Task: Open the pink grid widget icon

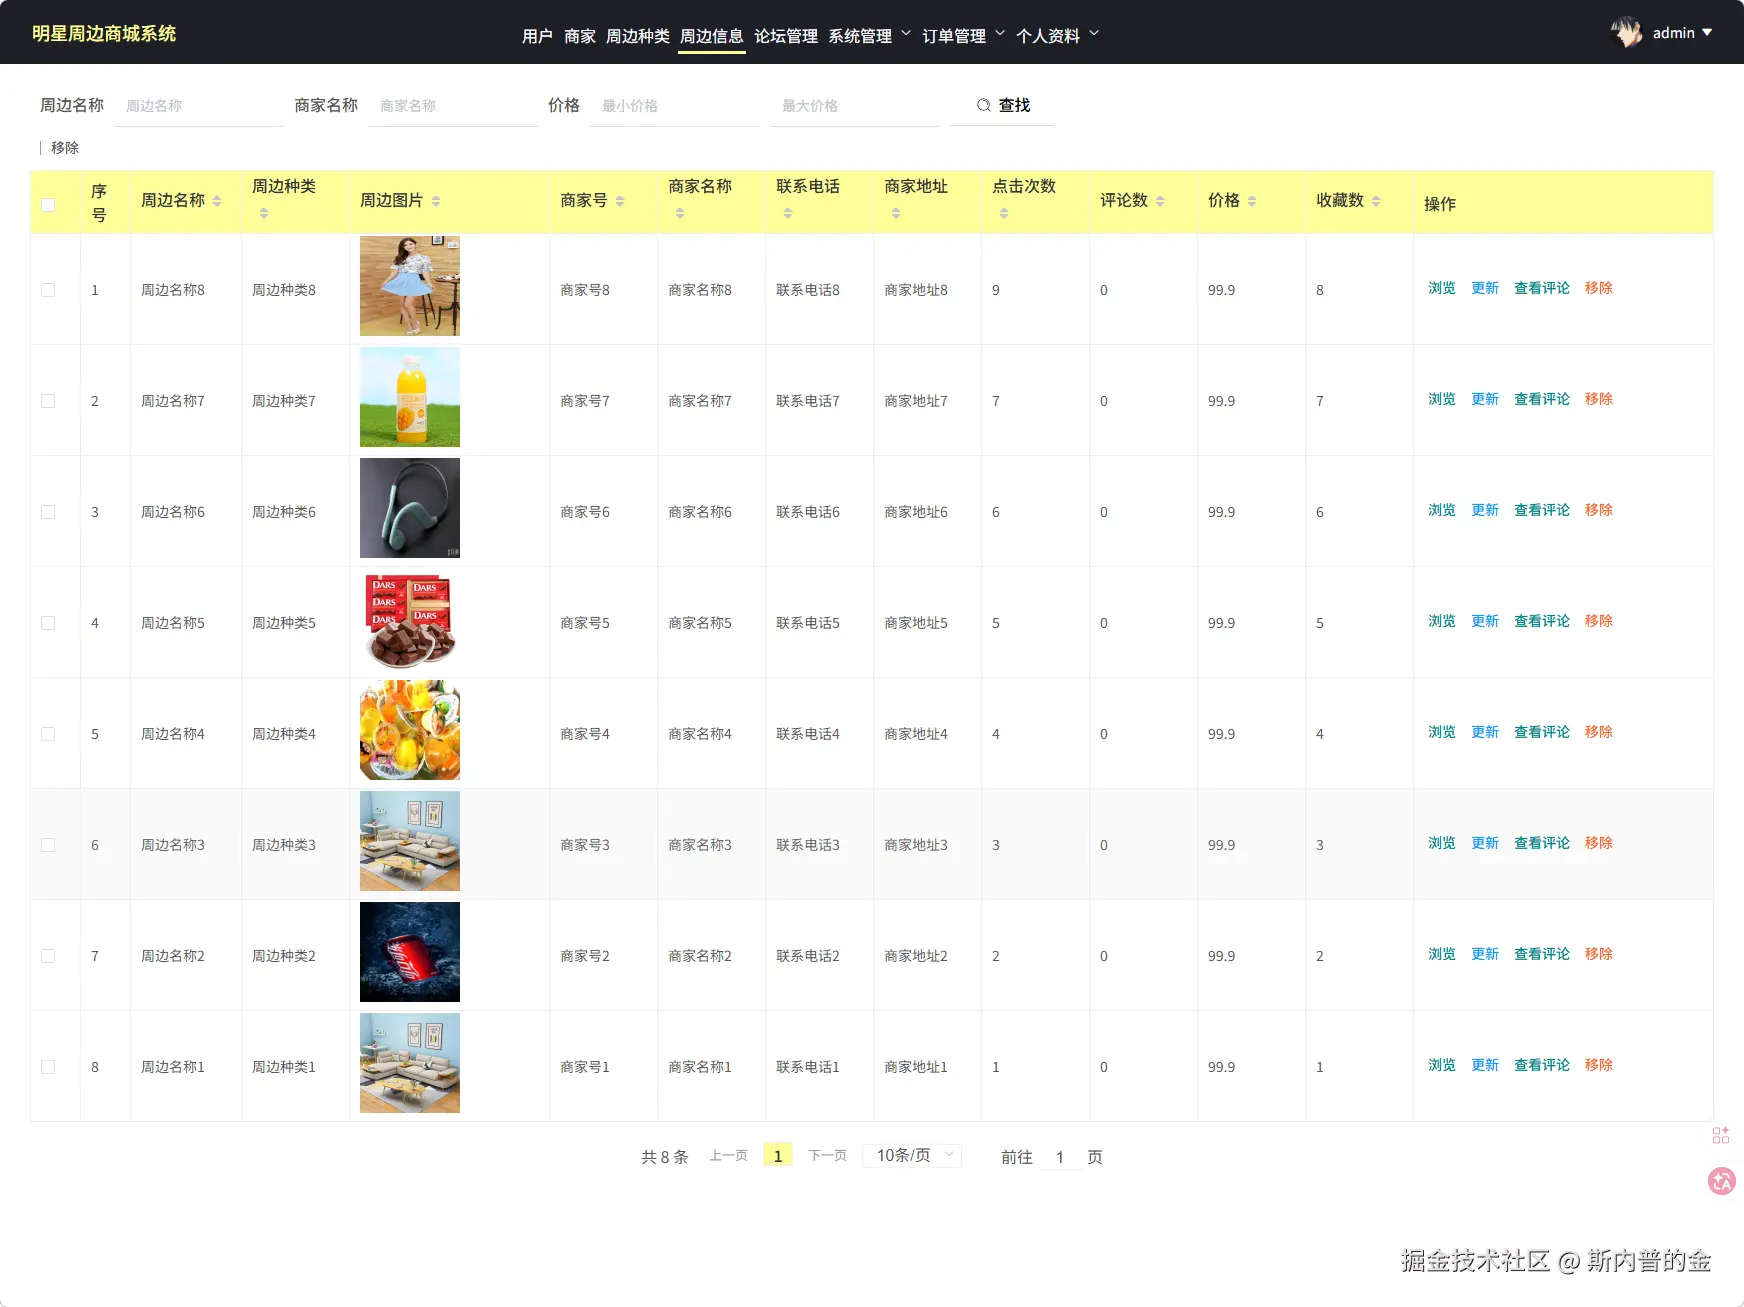Action: click(1720, 1135)
